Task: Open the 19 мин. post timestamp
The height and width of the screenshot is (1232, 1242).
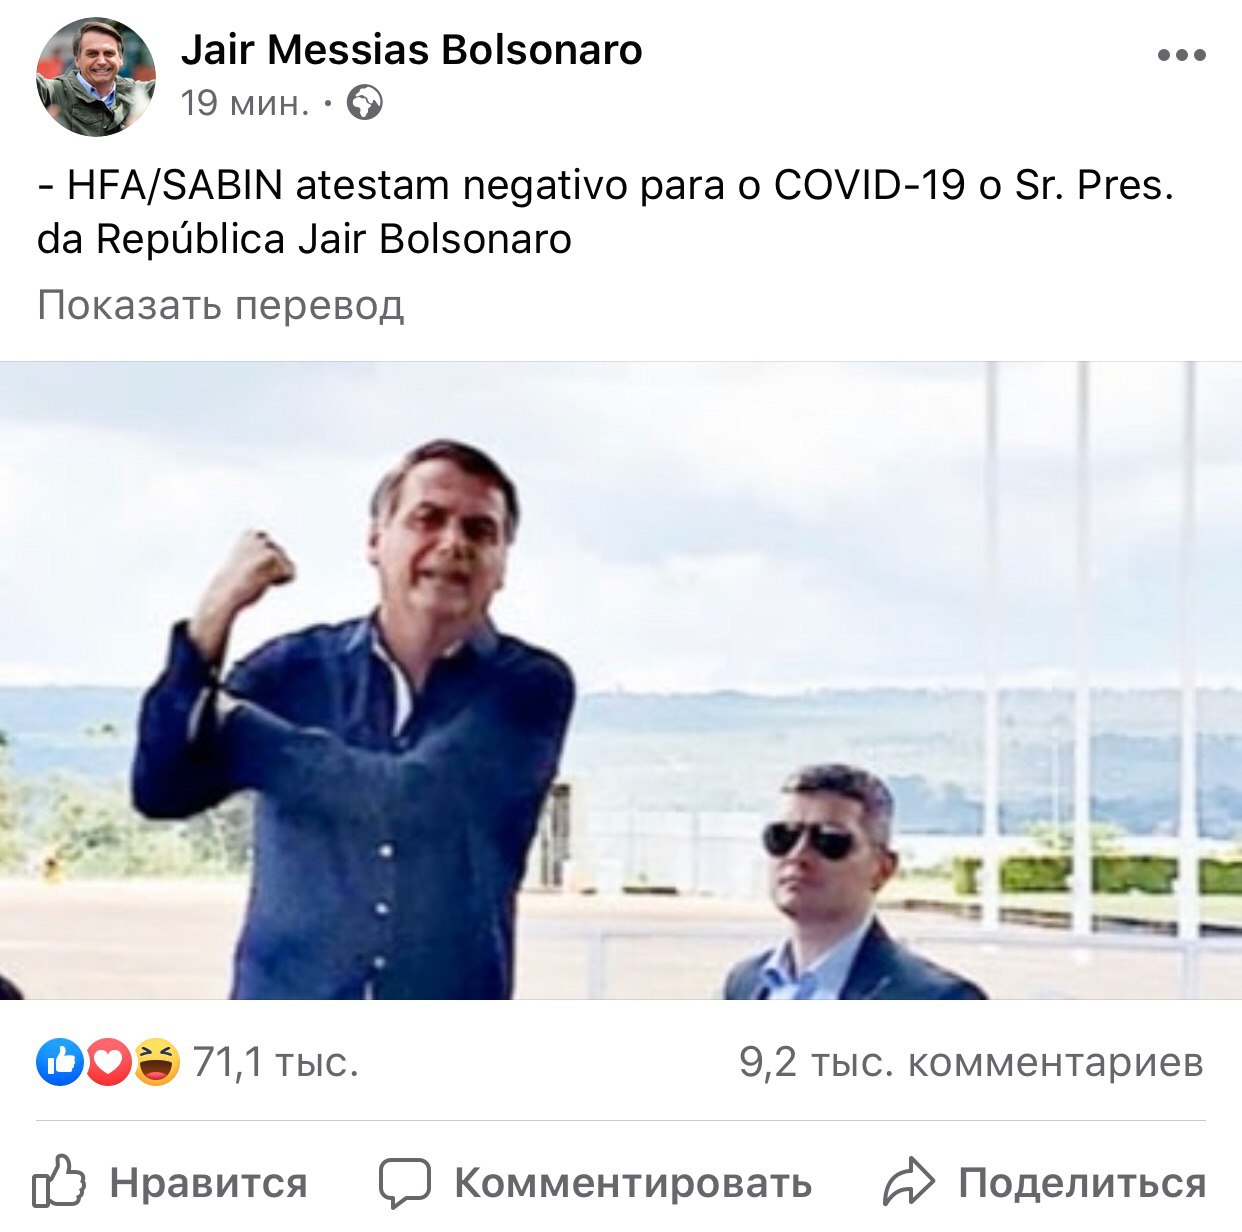Action: pyautogui.click(x=245, y=103)
